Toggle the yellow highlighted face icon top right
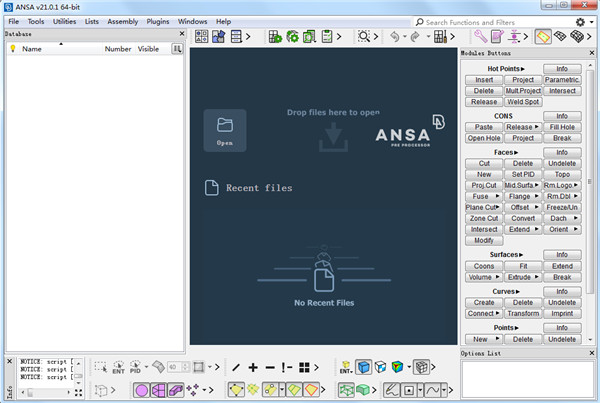The height and width of the screenshot is (403, 600). pos(544,36)
